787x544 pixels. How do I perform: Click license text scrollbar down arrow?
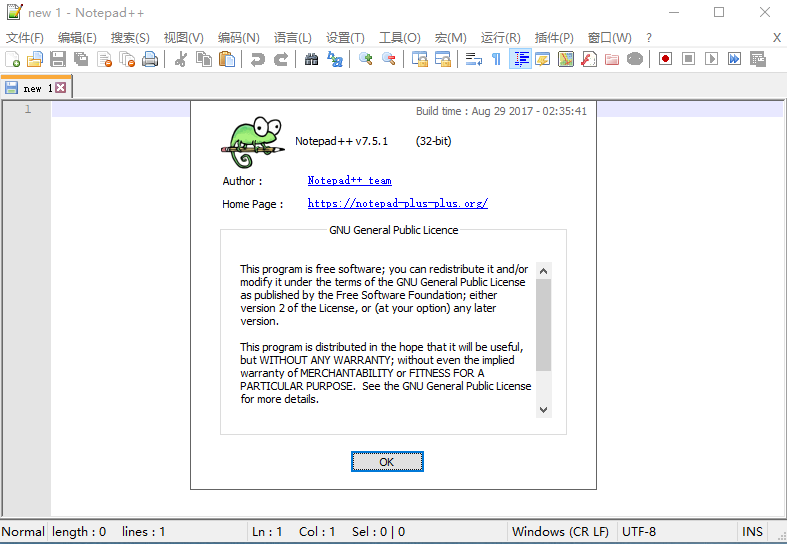tap(544, 410)
